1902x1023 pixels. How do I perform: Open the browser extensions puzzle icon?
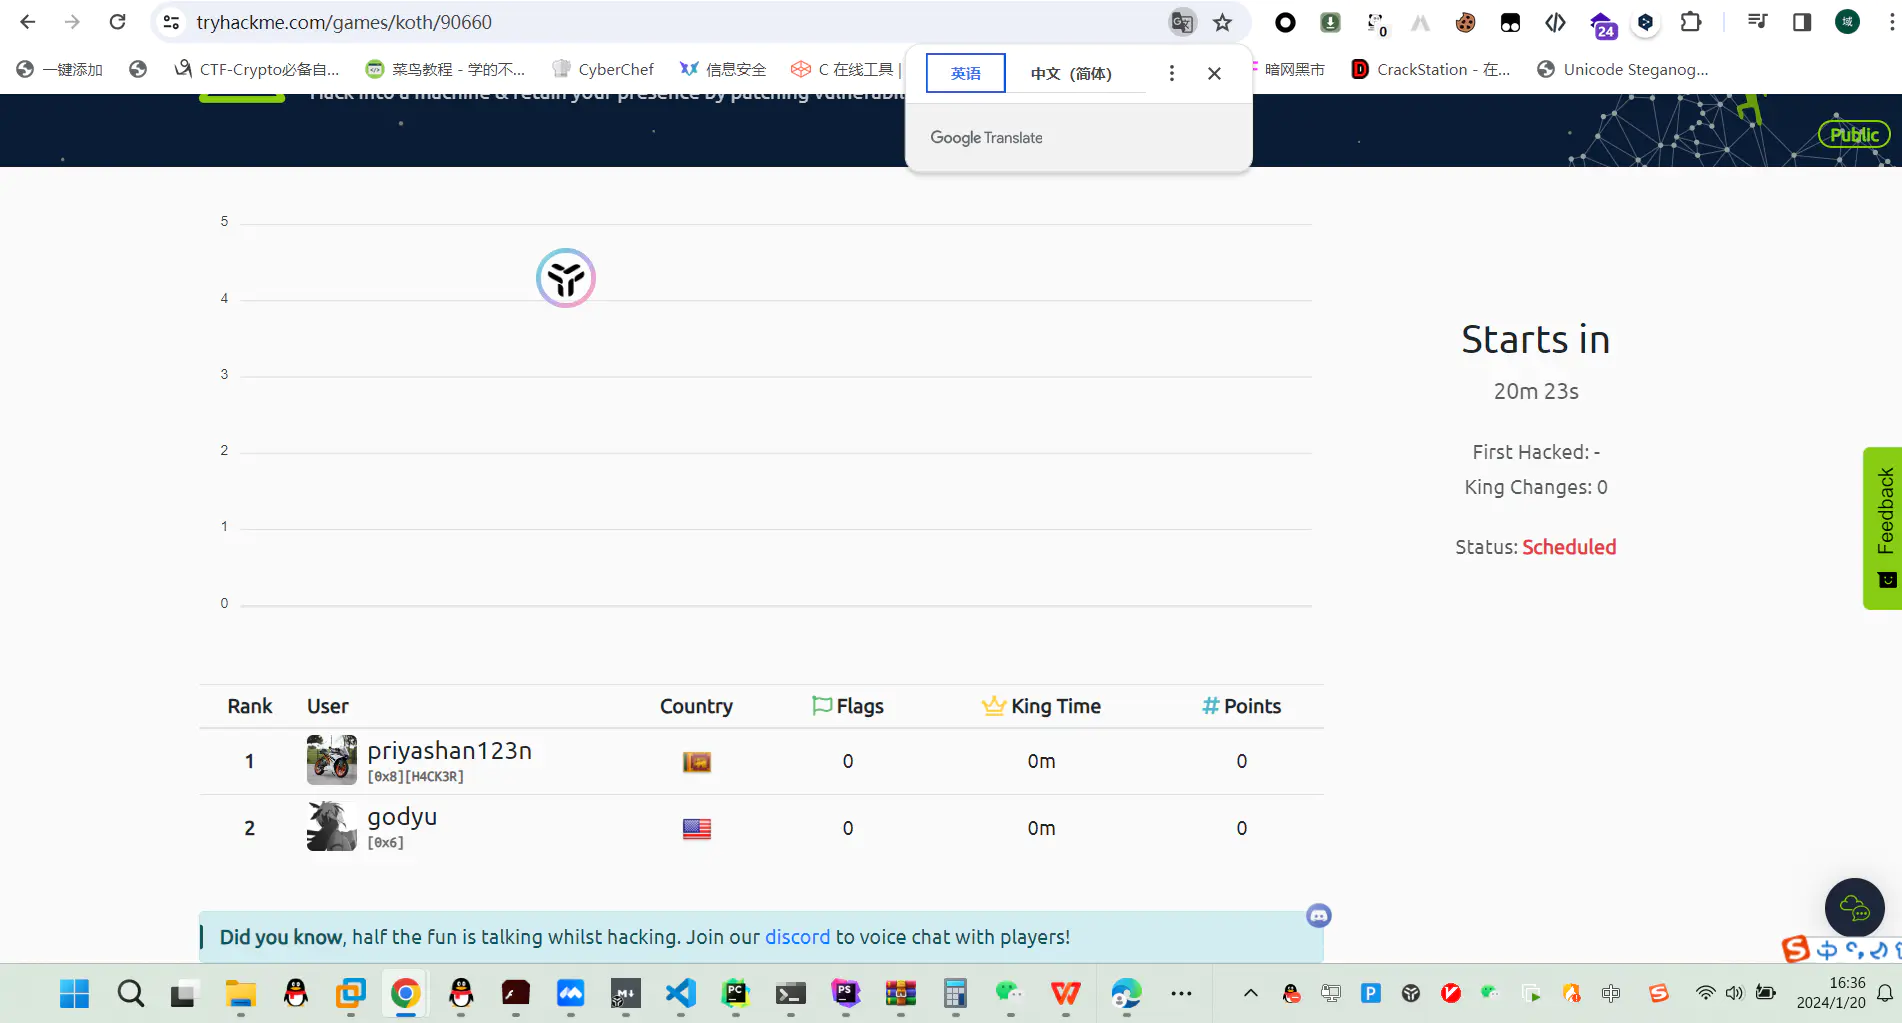coord(1691,22)
